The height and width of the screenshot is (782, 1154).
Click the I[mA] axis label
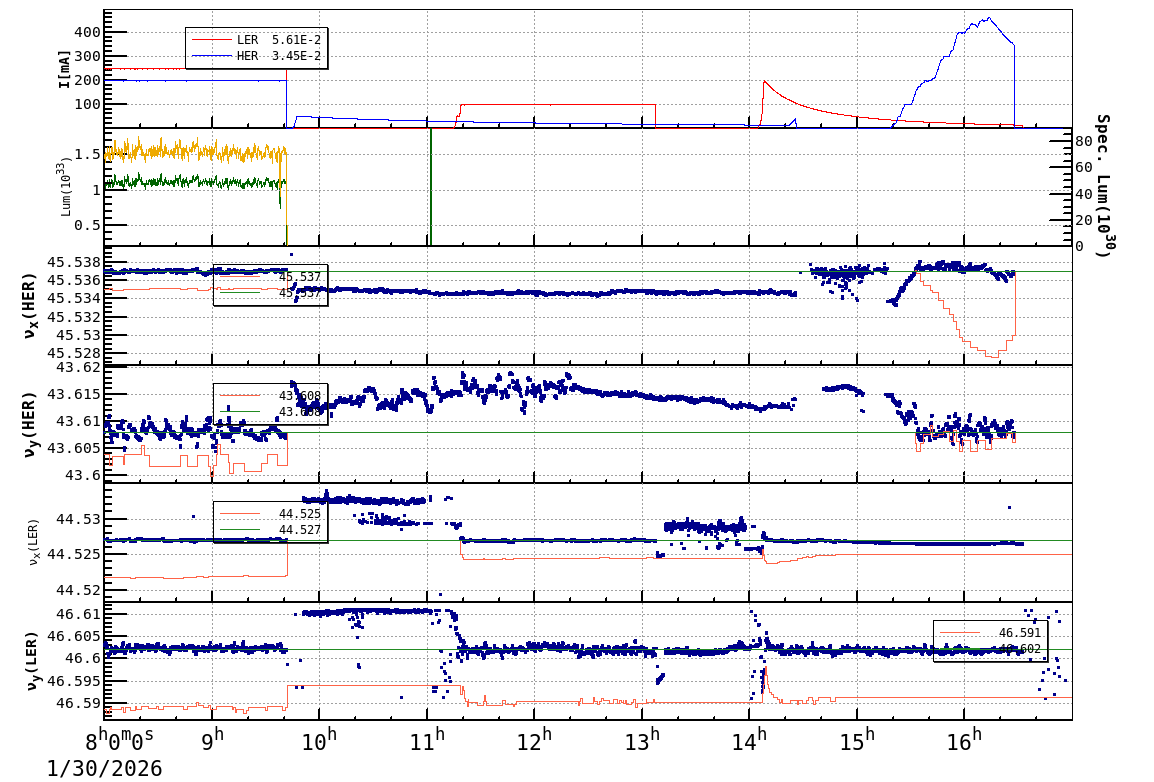click(65, 69)
